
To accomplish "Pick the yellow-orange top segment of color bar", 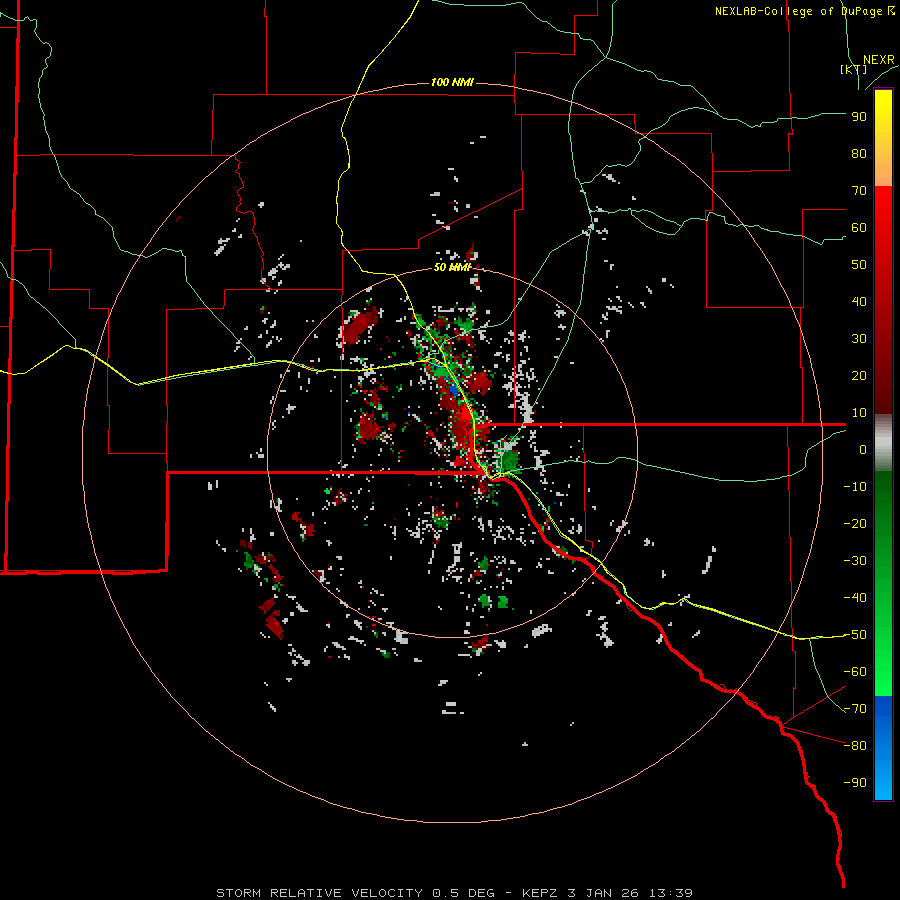I will [x=883, y=138].
